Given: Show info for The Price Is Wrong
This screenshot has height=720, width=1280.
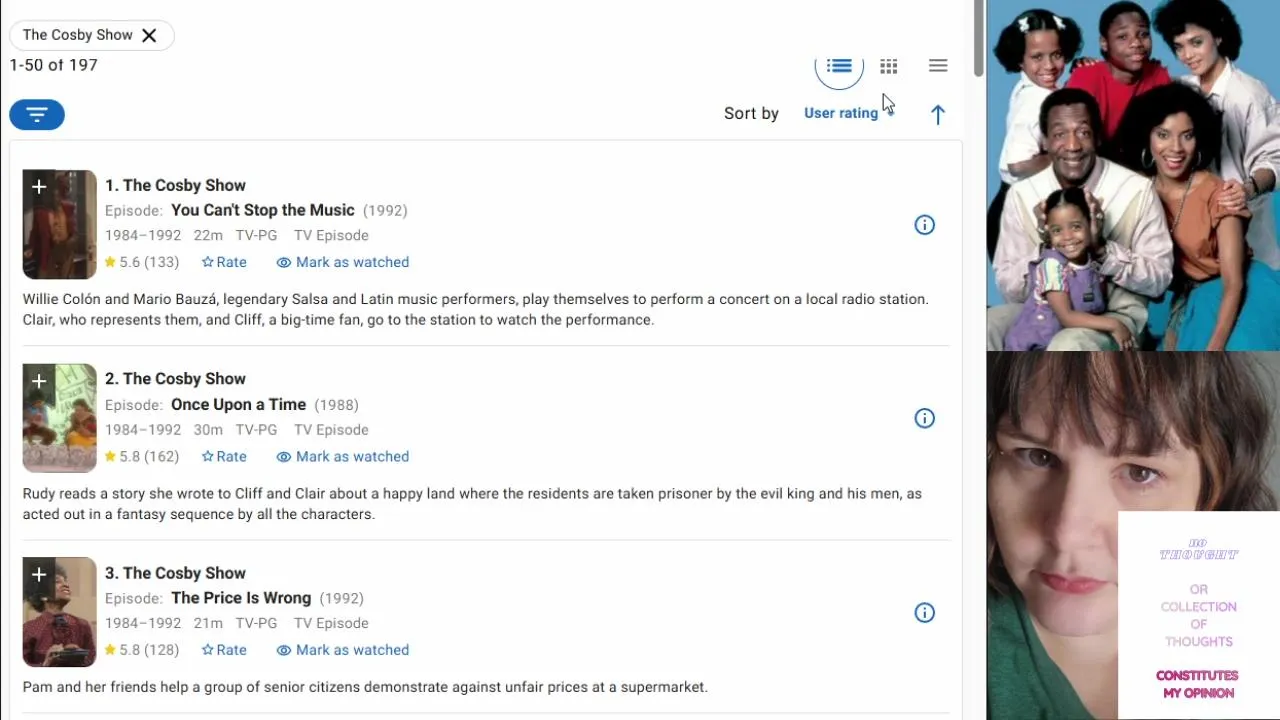Looking at the screenshot, I should pos(925,613).
